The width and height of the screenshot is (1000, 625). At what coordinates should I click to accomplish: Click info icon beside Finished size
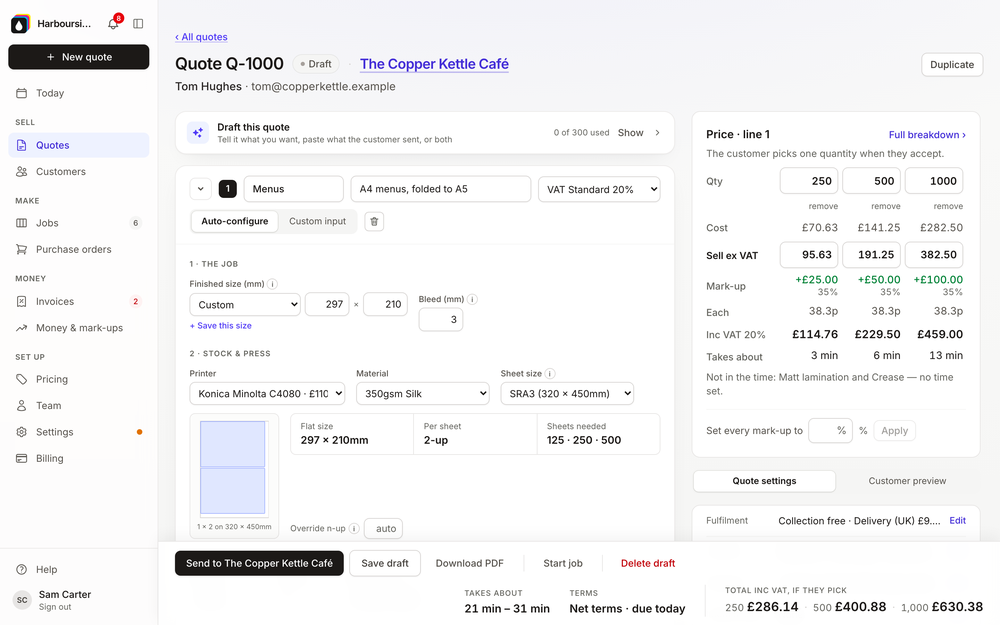pos(272,284)
